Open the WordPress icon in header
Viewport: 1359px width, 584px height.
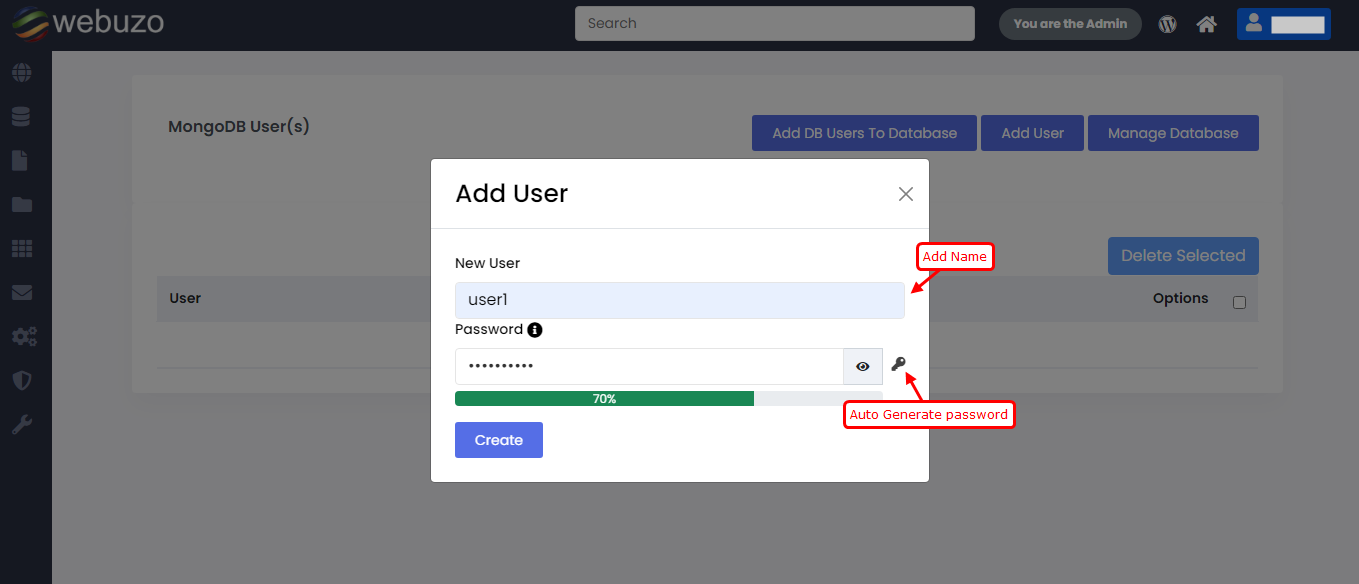click(x=1167, y=24)
